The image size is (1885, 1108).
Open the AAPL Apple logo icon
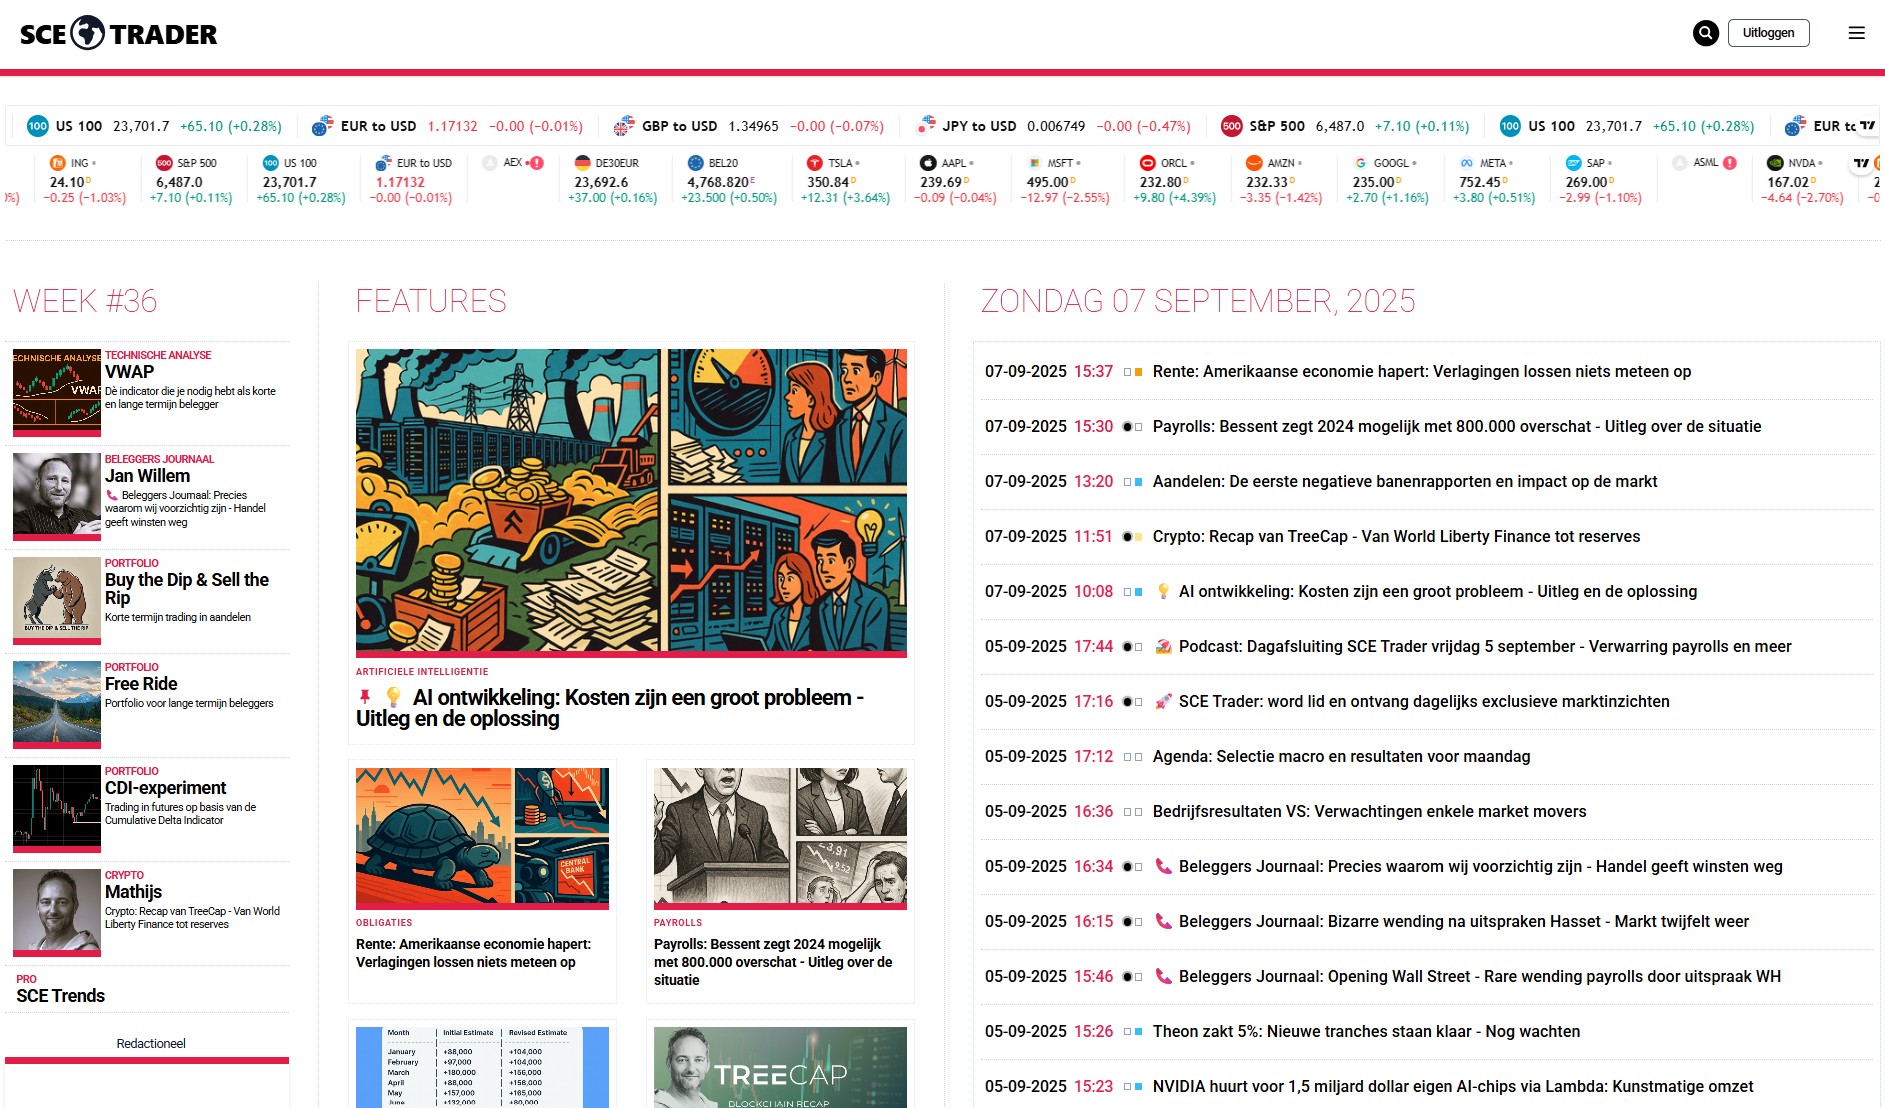(x=928, y=163)
